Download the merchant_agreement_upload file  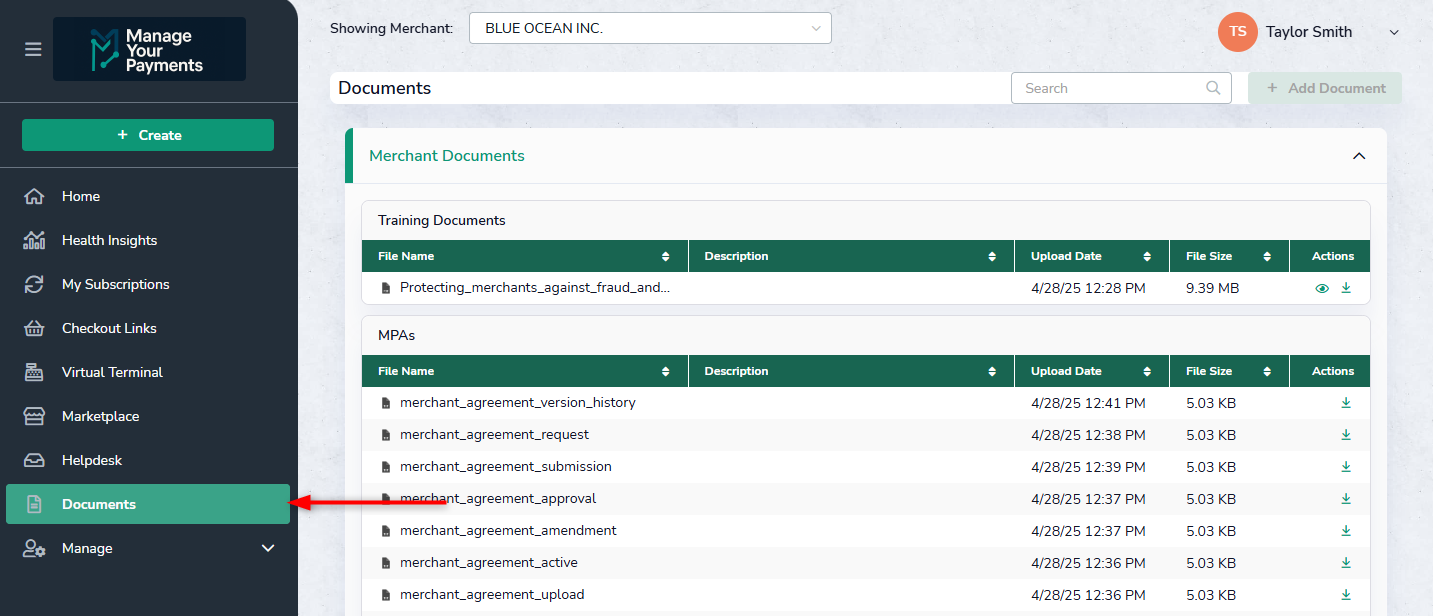point(1346,595)
